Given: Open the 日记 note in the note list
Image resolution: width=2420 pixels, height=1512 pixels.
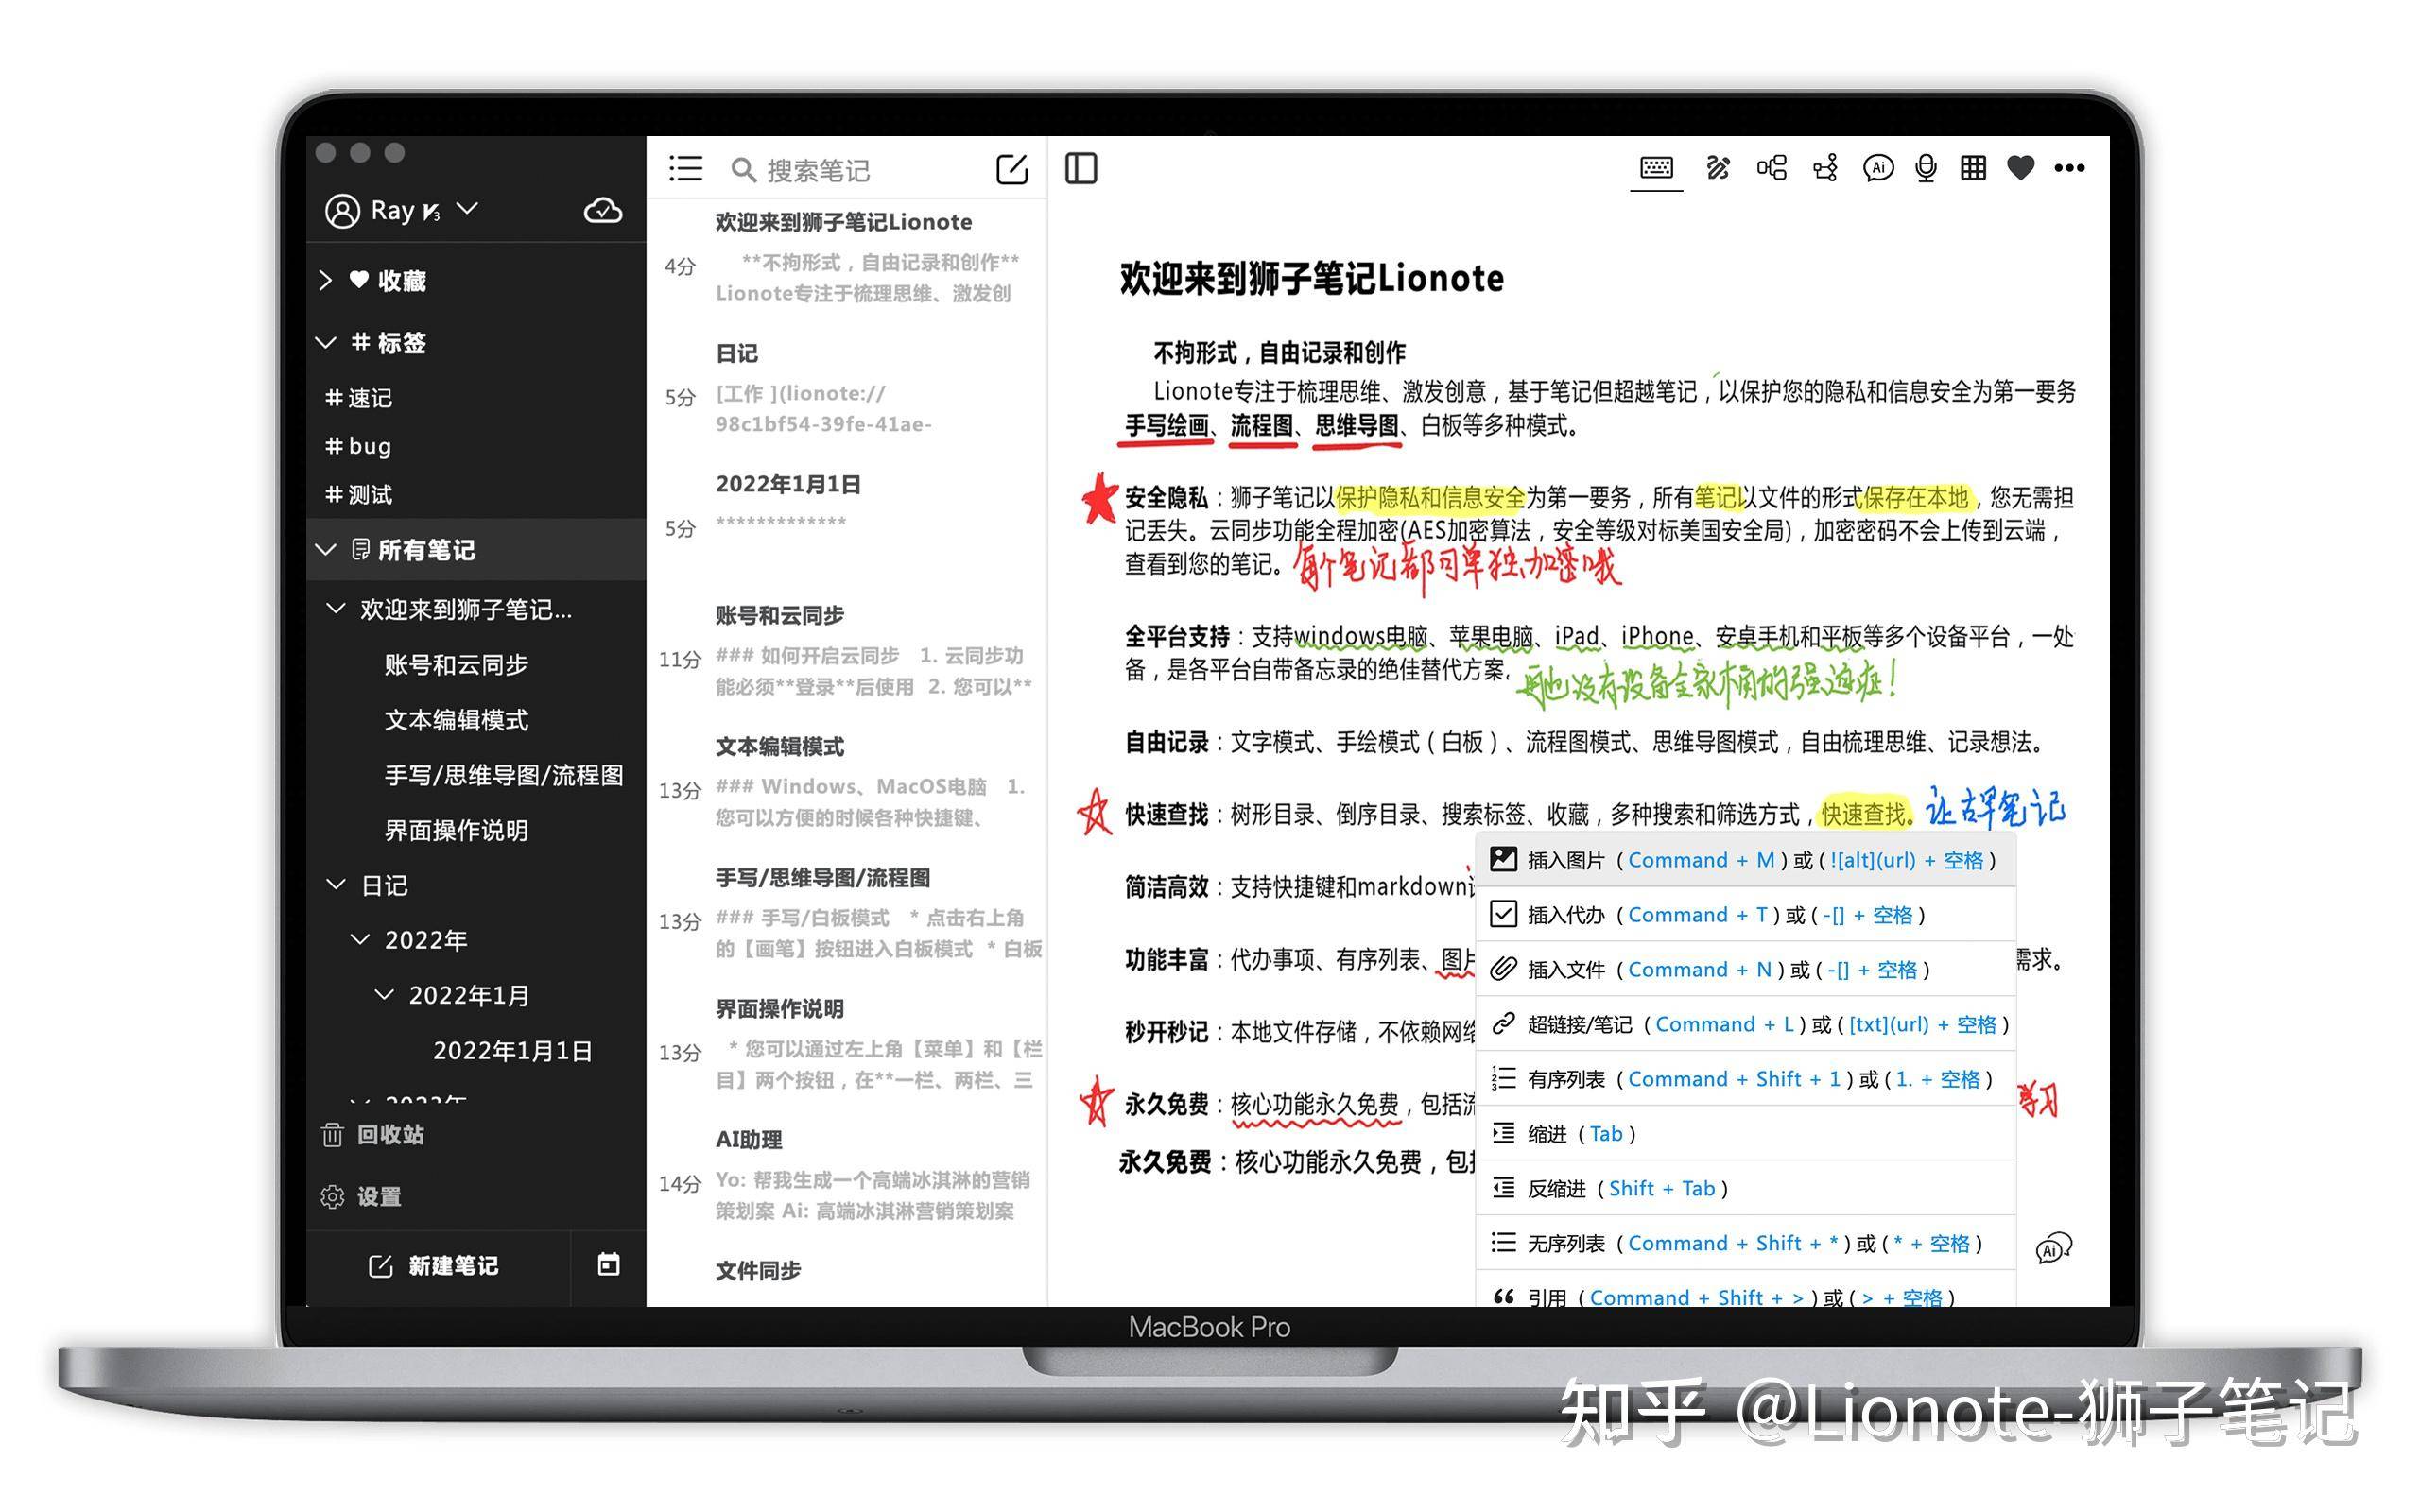Looking at the screenshot, I should [848, 388].
